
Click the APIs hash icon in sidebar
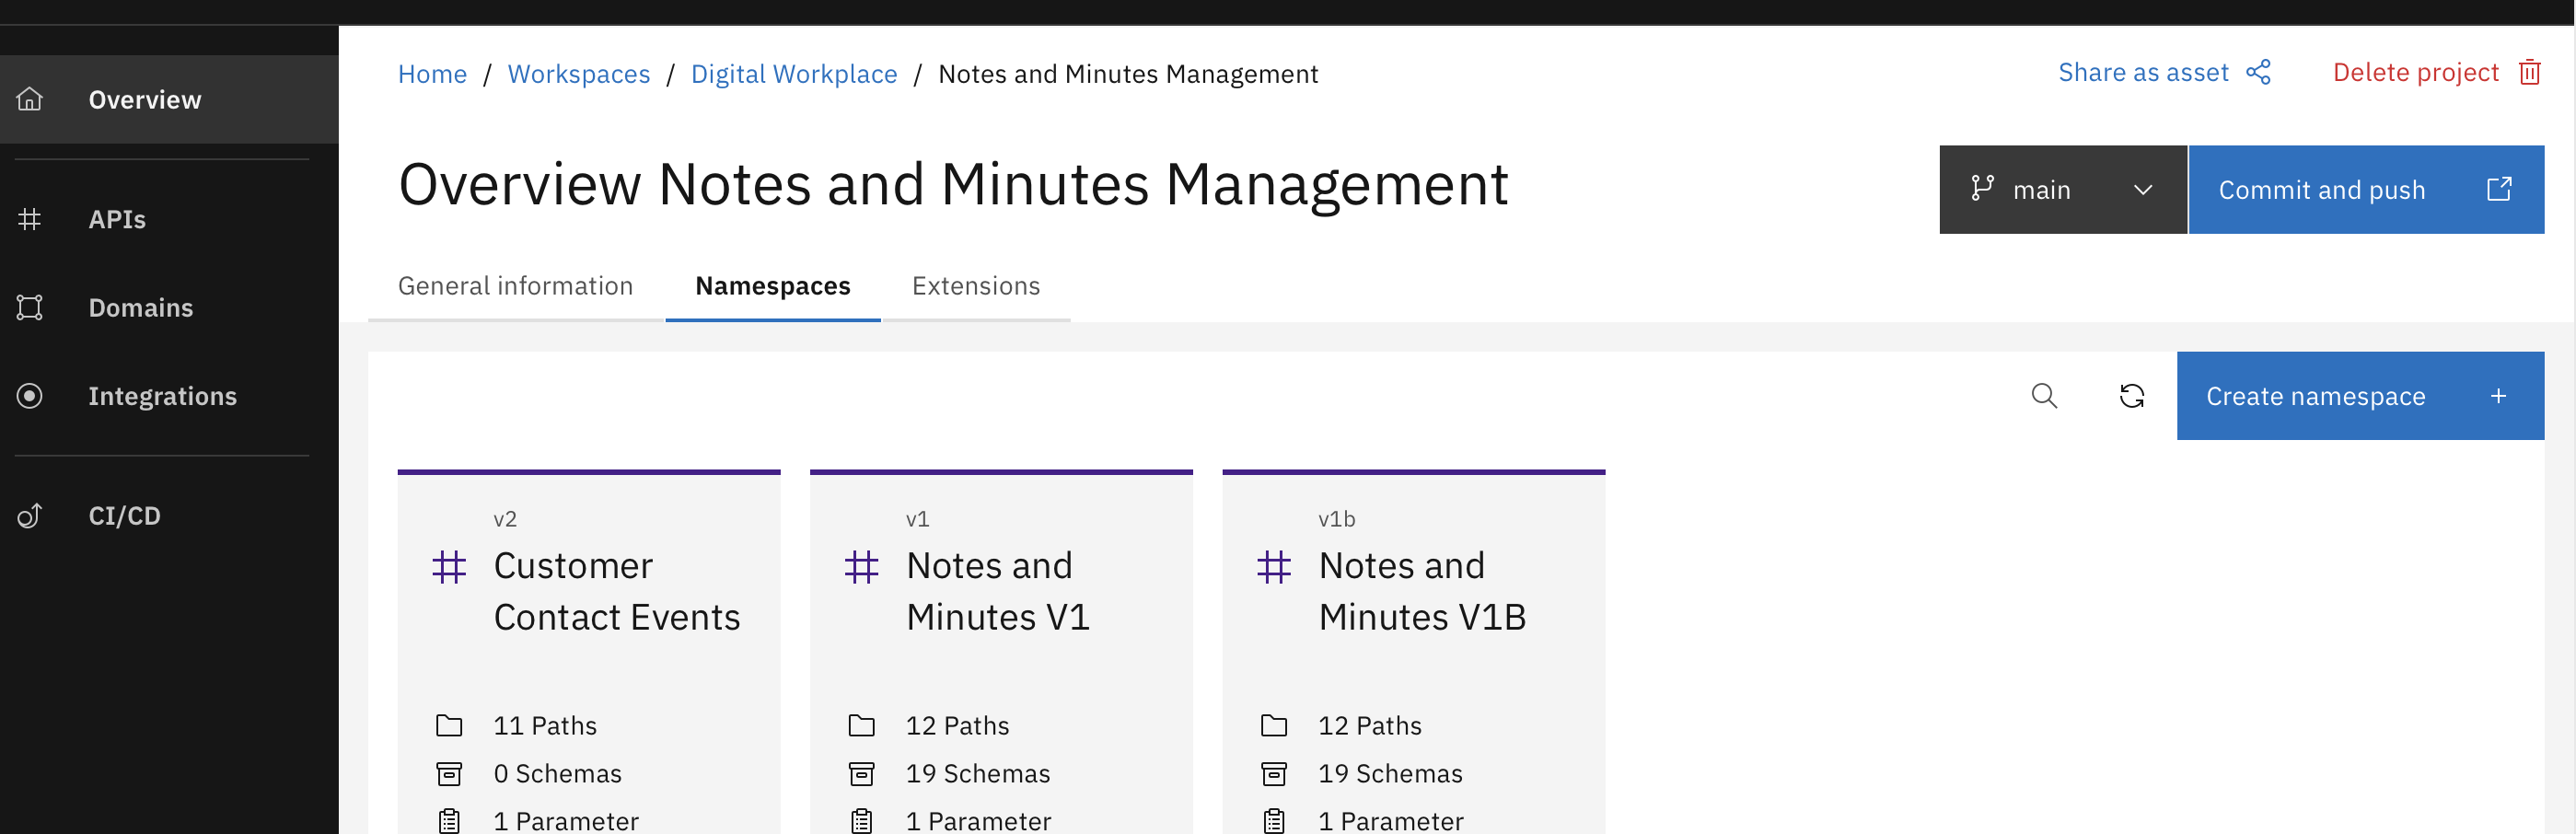(30, 219)
